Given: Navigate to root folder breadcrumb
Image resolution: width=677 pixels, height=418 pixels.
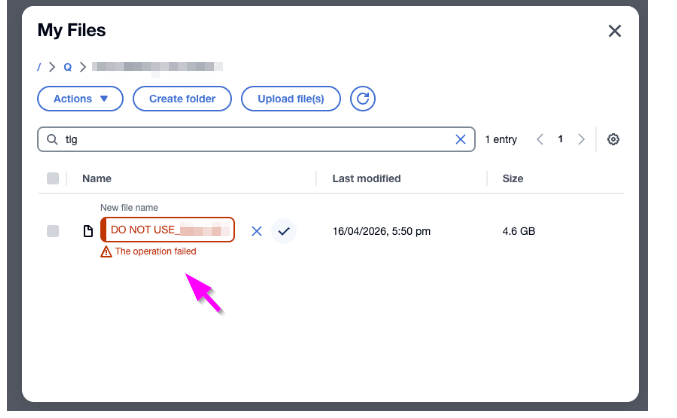Looking at the screenshot, I should pos(40,67).
